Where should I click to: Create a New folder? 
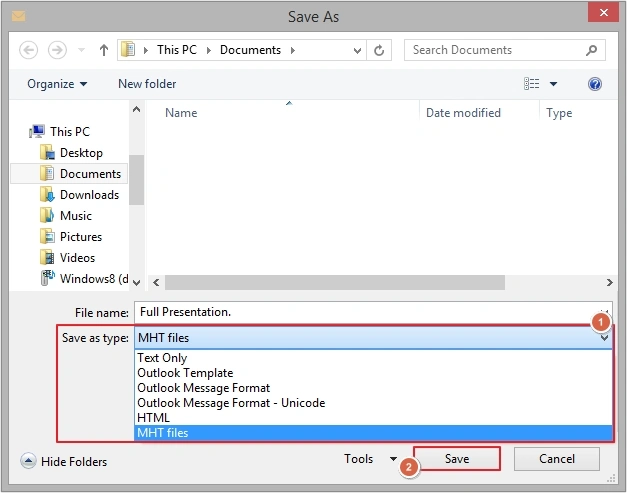pyautogui.click(x=147, y=84)
